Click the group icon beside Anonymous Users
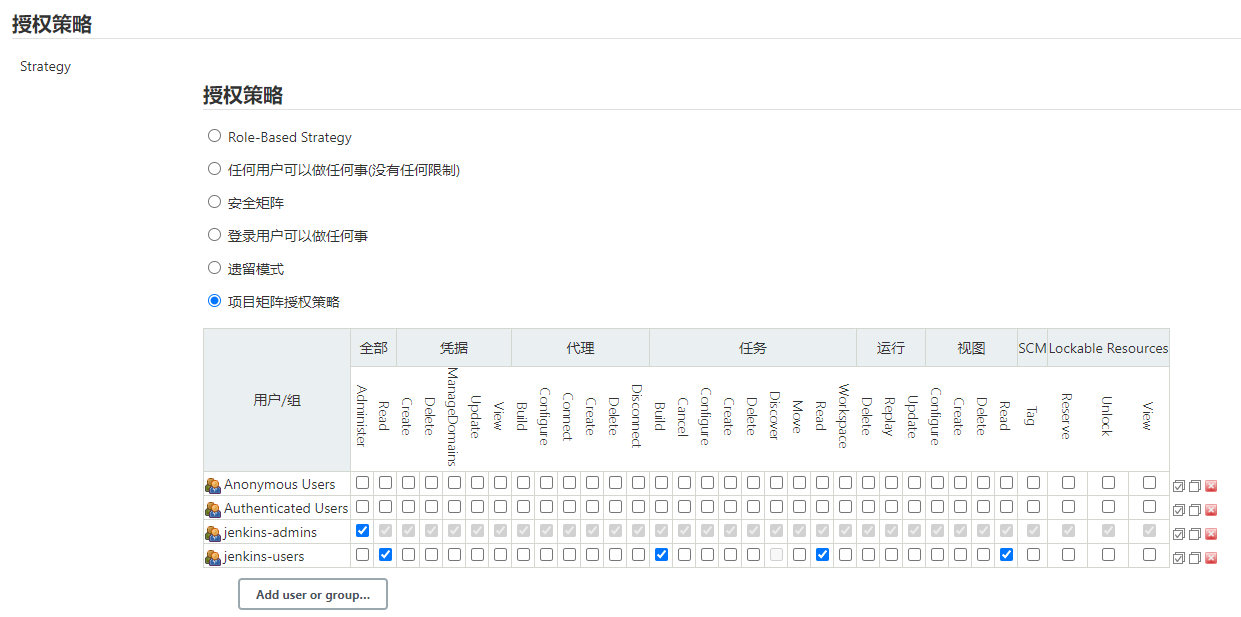 tap(212, 484)
